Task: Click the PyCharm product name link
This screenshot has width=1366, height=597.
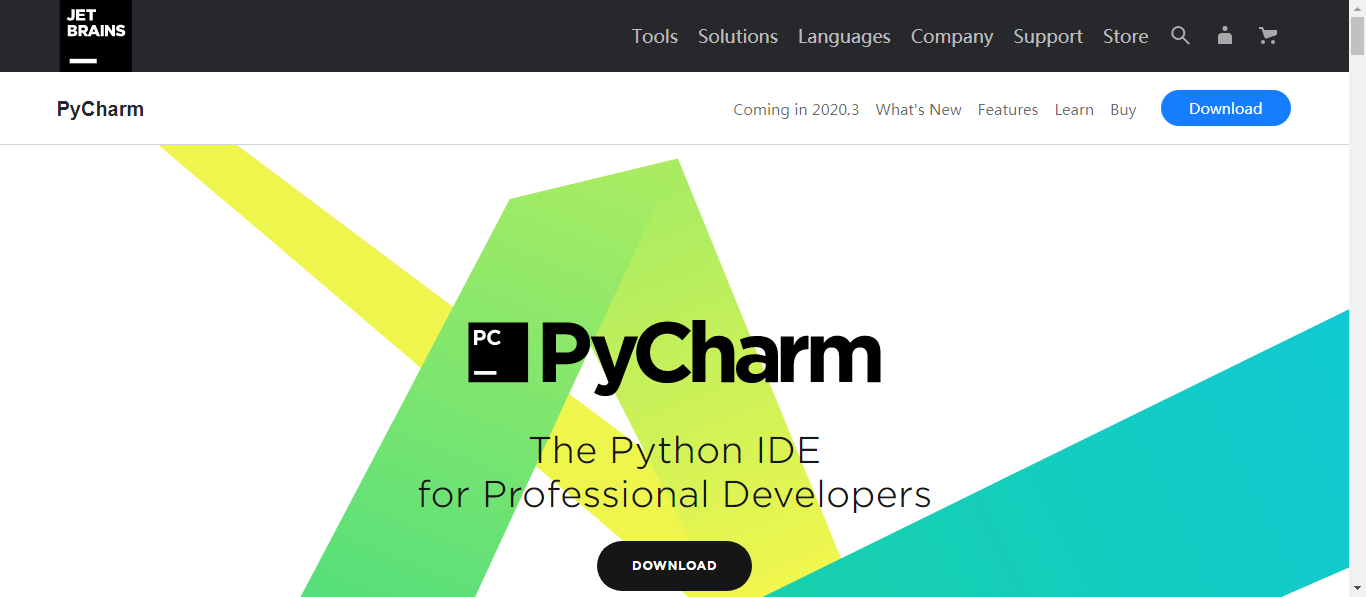Action: click(x=100, y=109)
